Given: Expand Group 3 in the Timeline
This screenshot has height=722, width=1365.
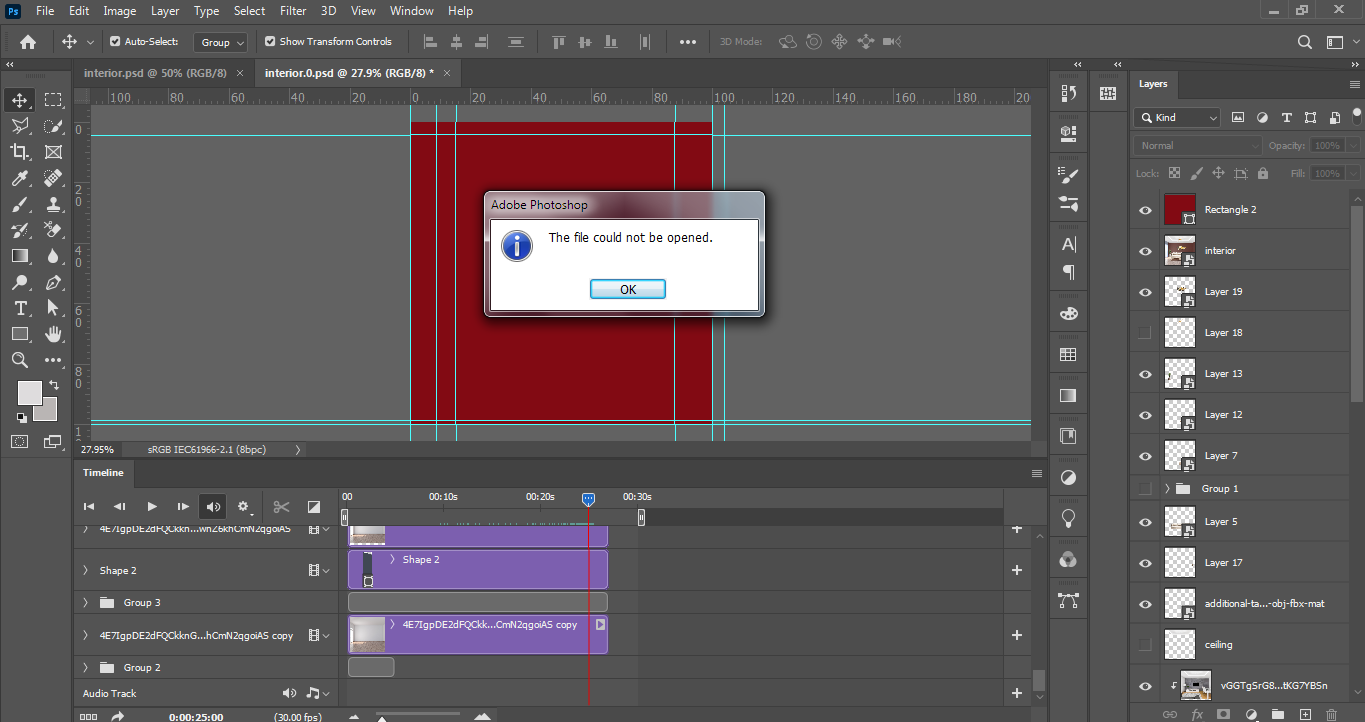Looking at the screenshot, I should click(x=84, y=602).
